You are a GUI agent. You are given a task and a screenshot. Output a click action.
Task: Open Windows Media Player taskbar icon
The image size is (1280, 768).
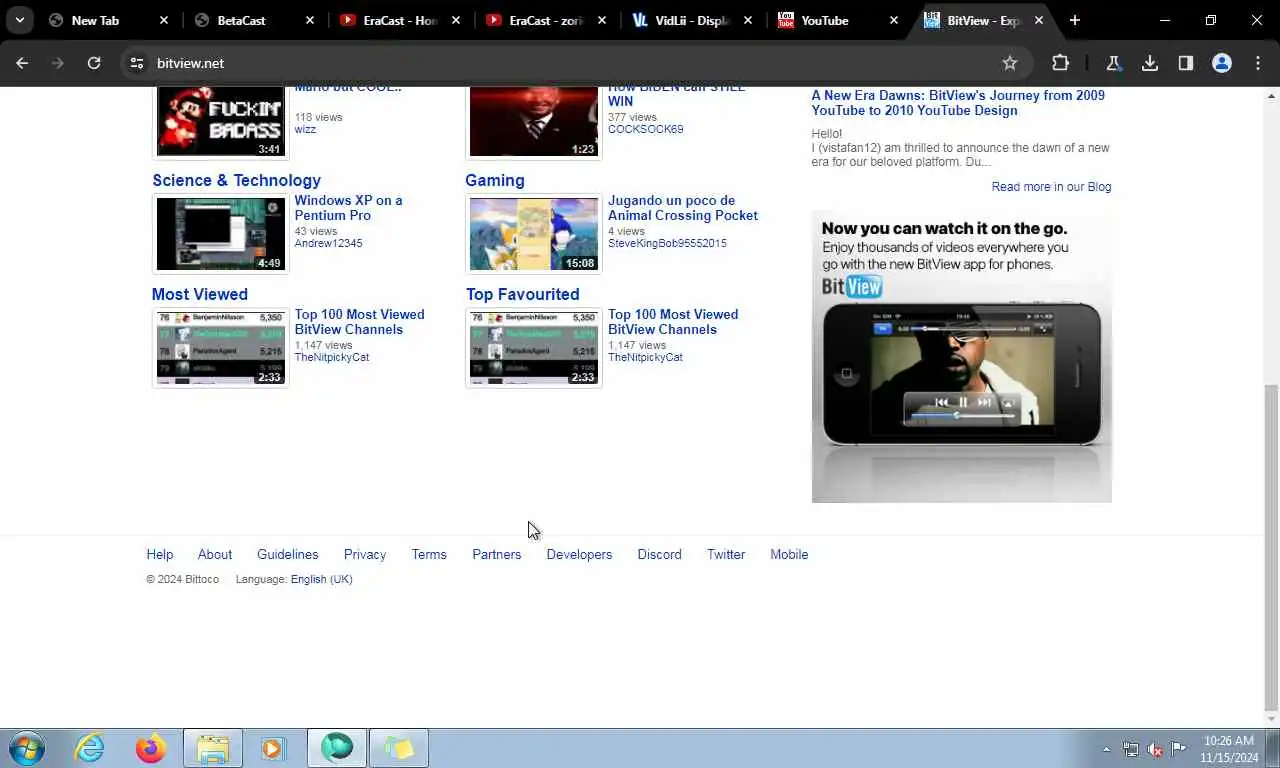(274, 748)
